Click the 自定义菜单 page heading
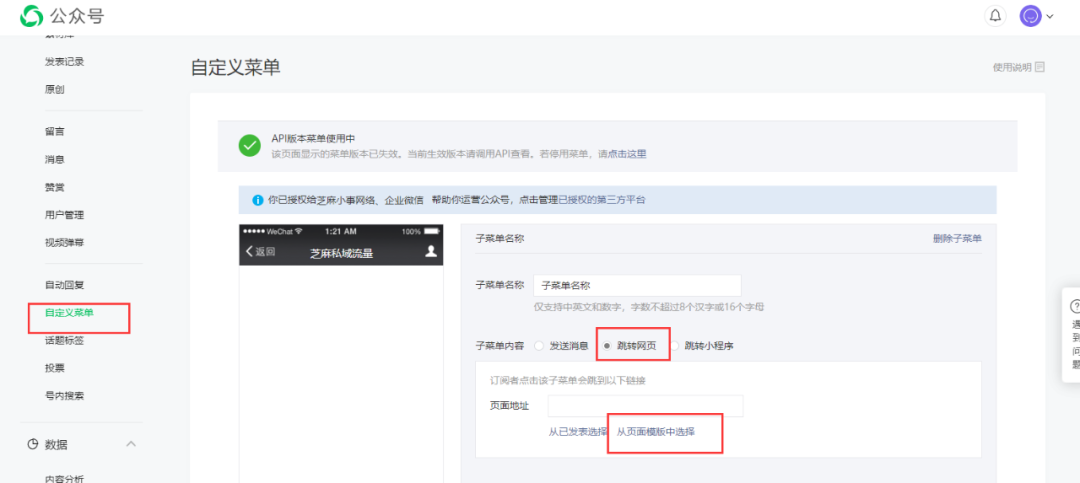The image size is (1080, 483). click(236, 68)
